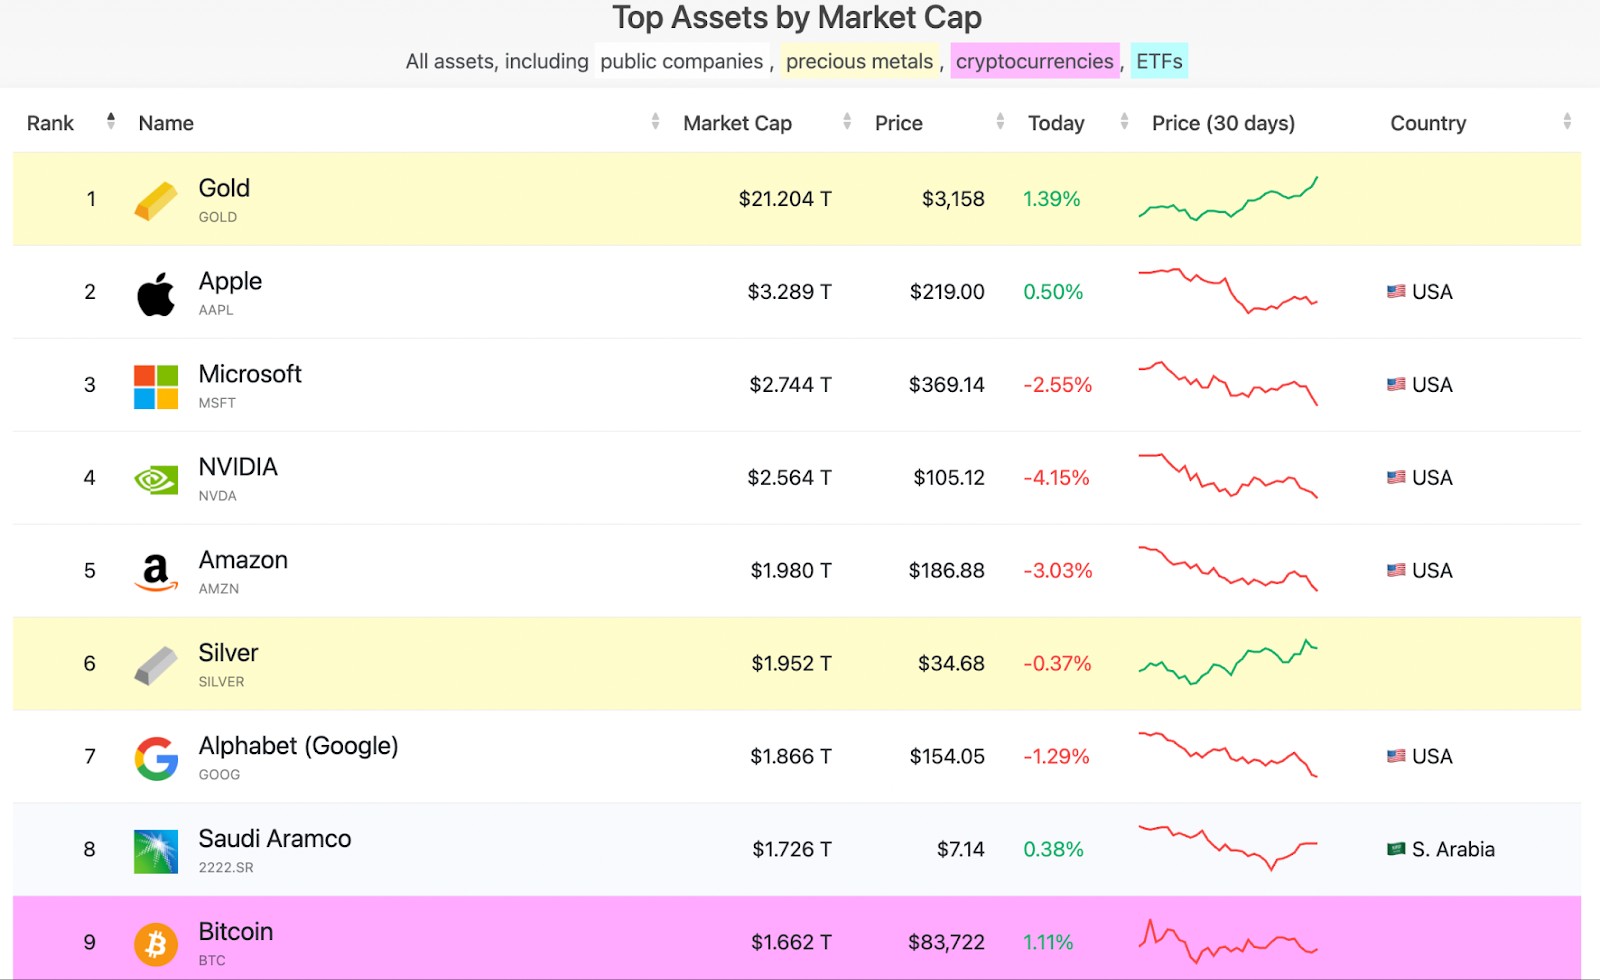
Task: Select the precious metals filter
Action: pos(859,61)
